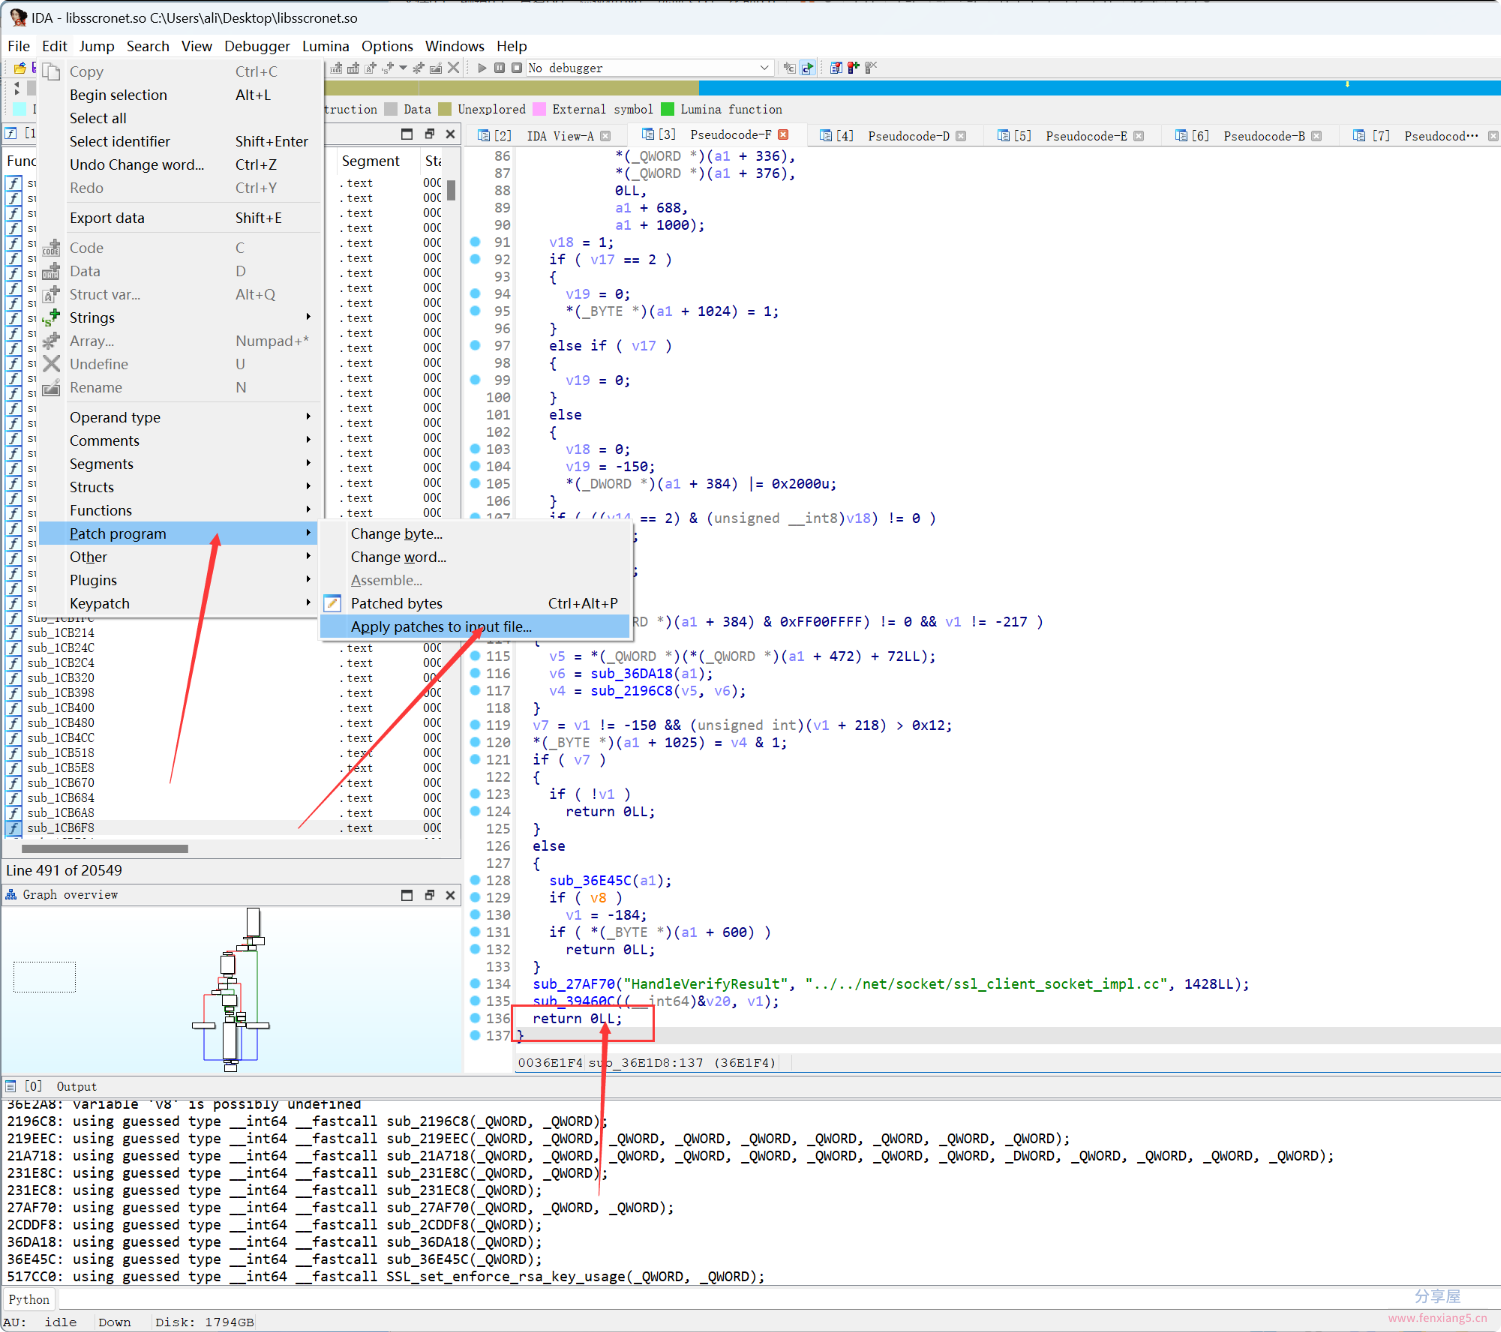
Task: Click Undo Change word menu entry
Action: pyautogui.click(x=180, y=165)
